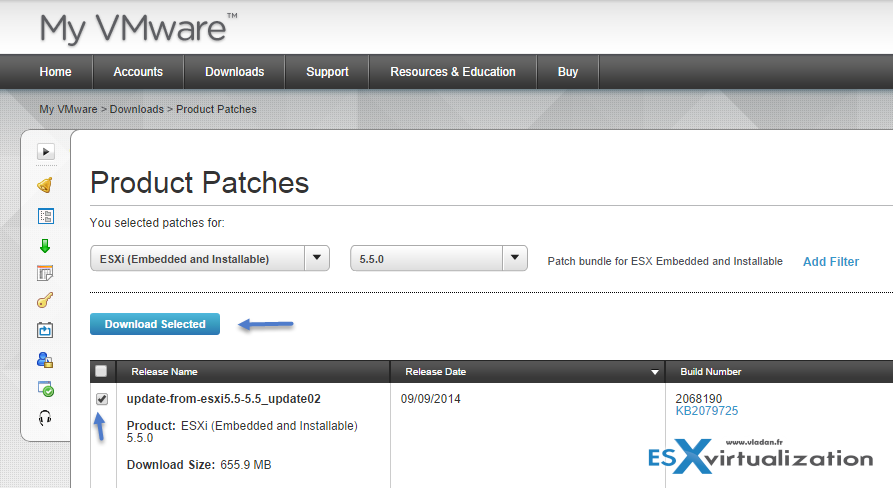Click Product Patches in the breadcrumb
The width and height of the screenshot is (893, 488).
point(216,109)
